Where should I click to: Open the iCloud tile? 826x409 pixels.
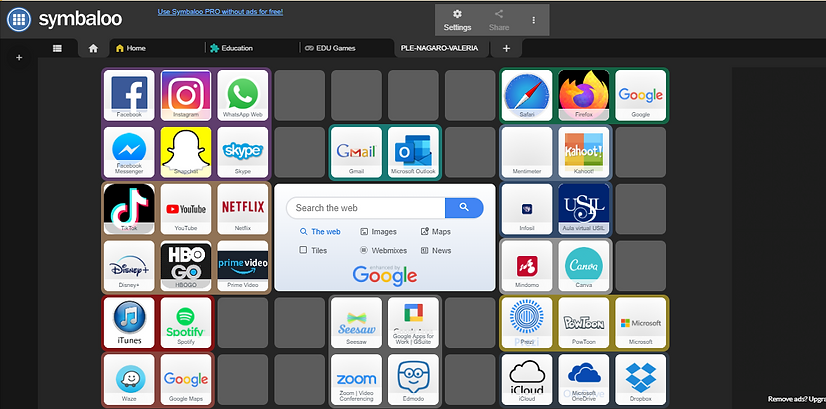[x=527, y=379]
